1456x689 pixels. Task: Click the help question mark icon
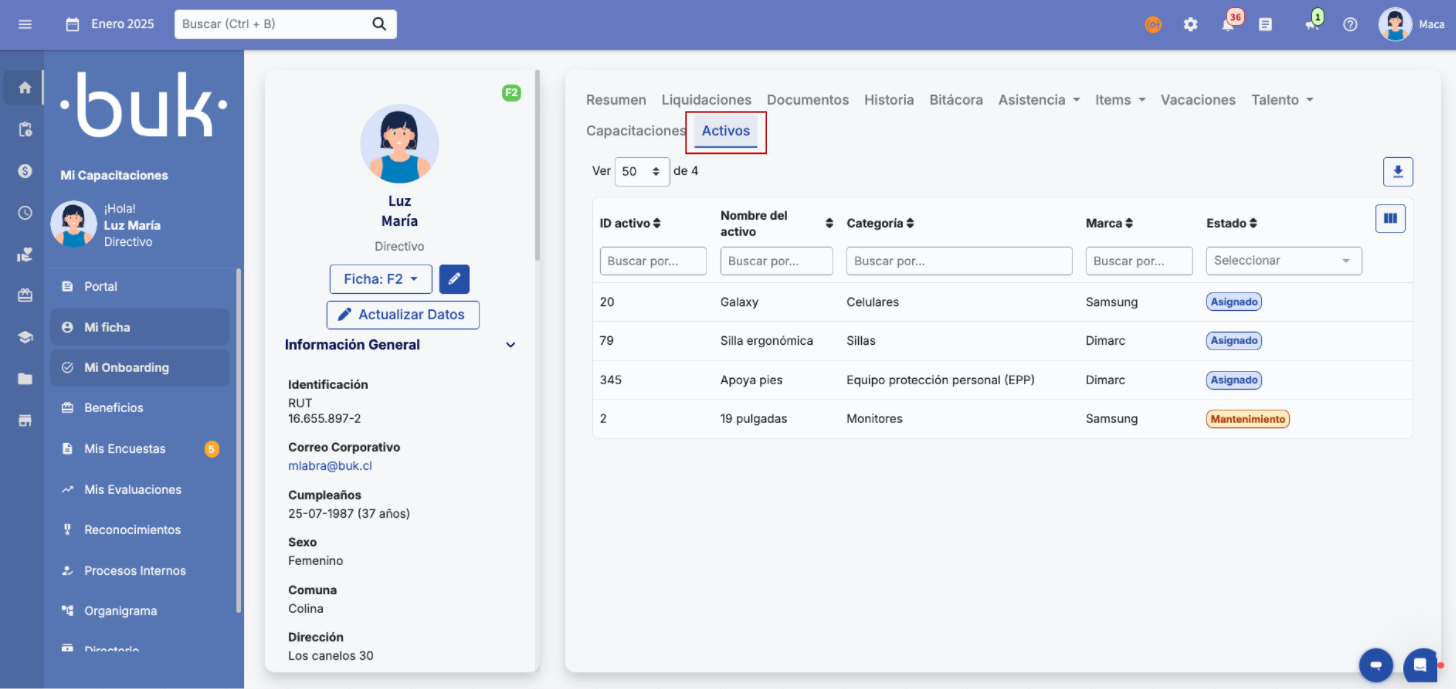click(1350, 24)
